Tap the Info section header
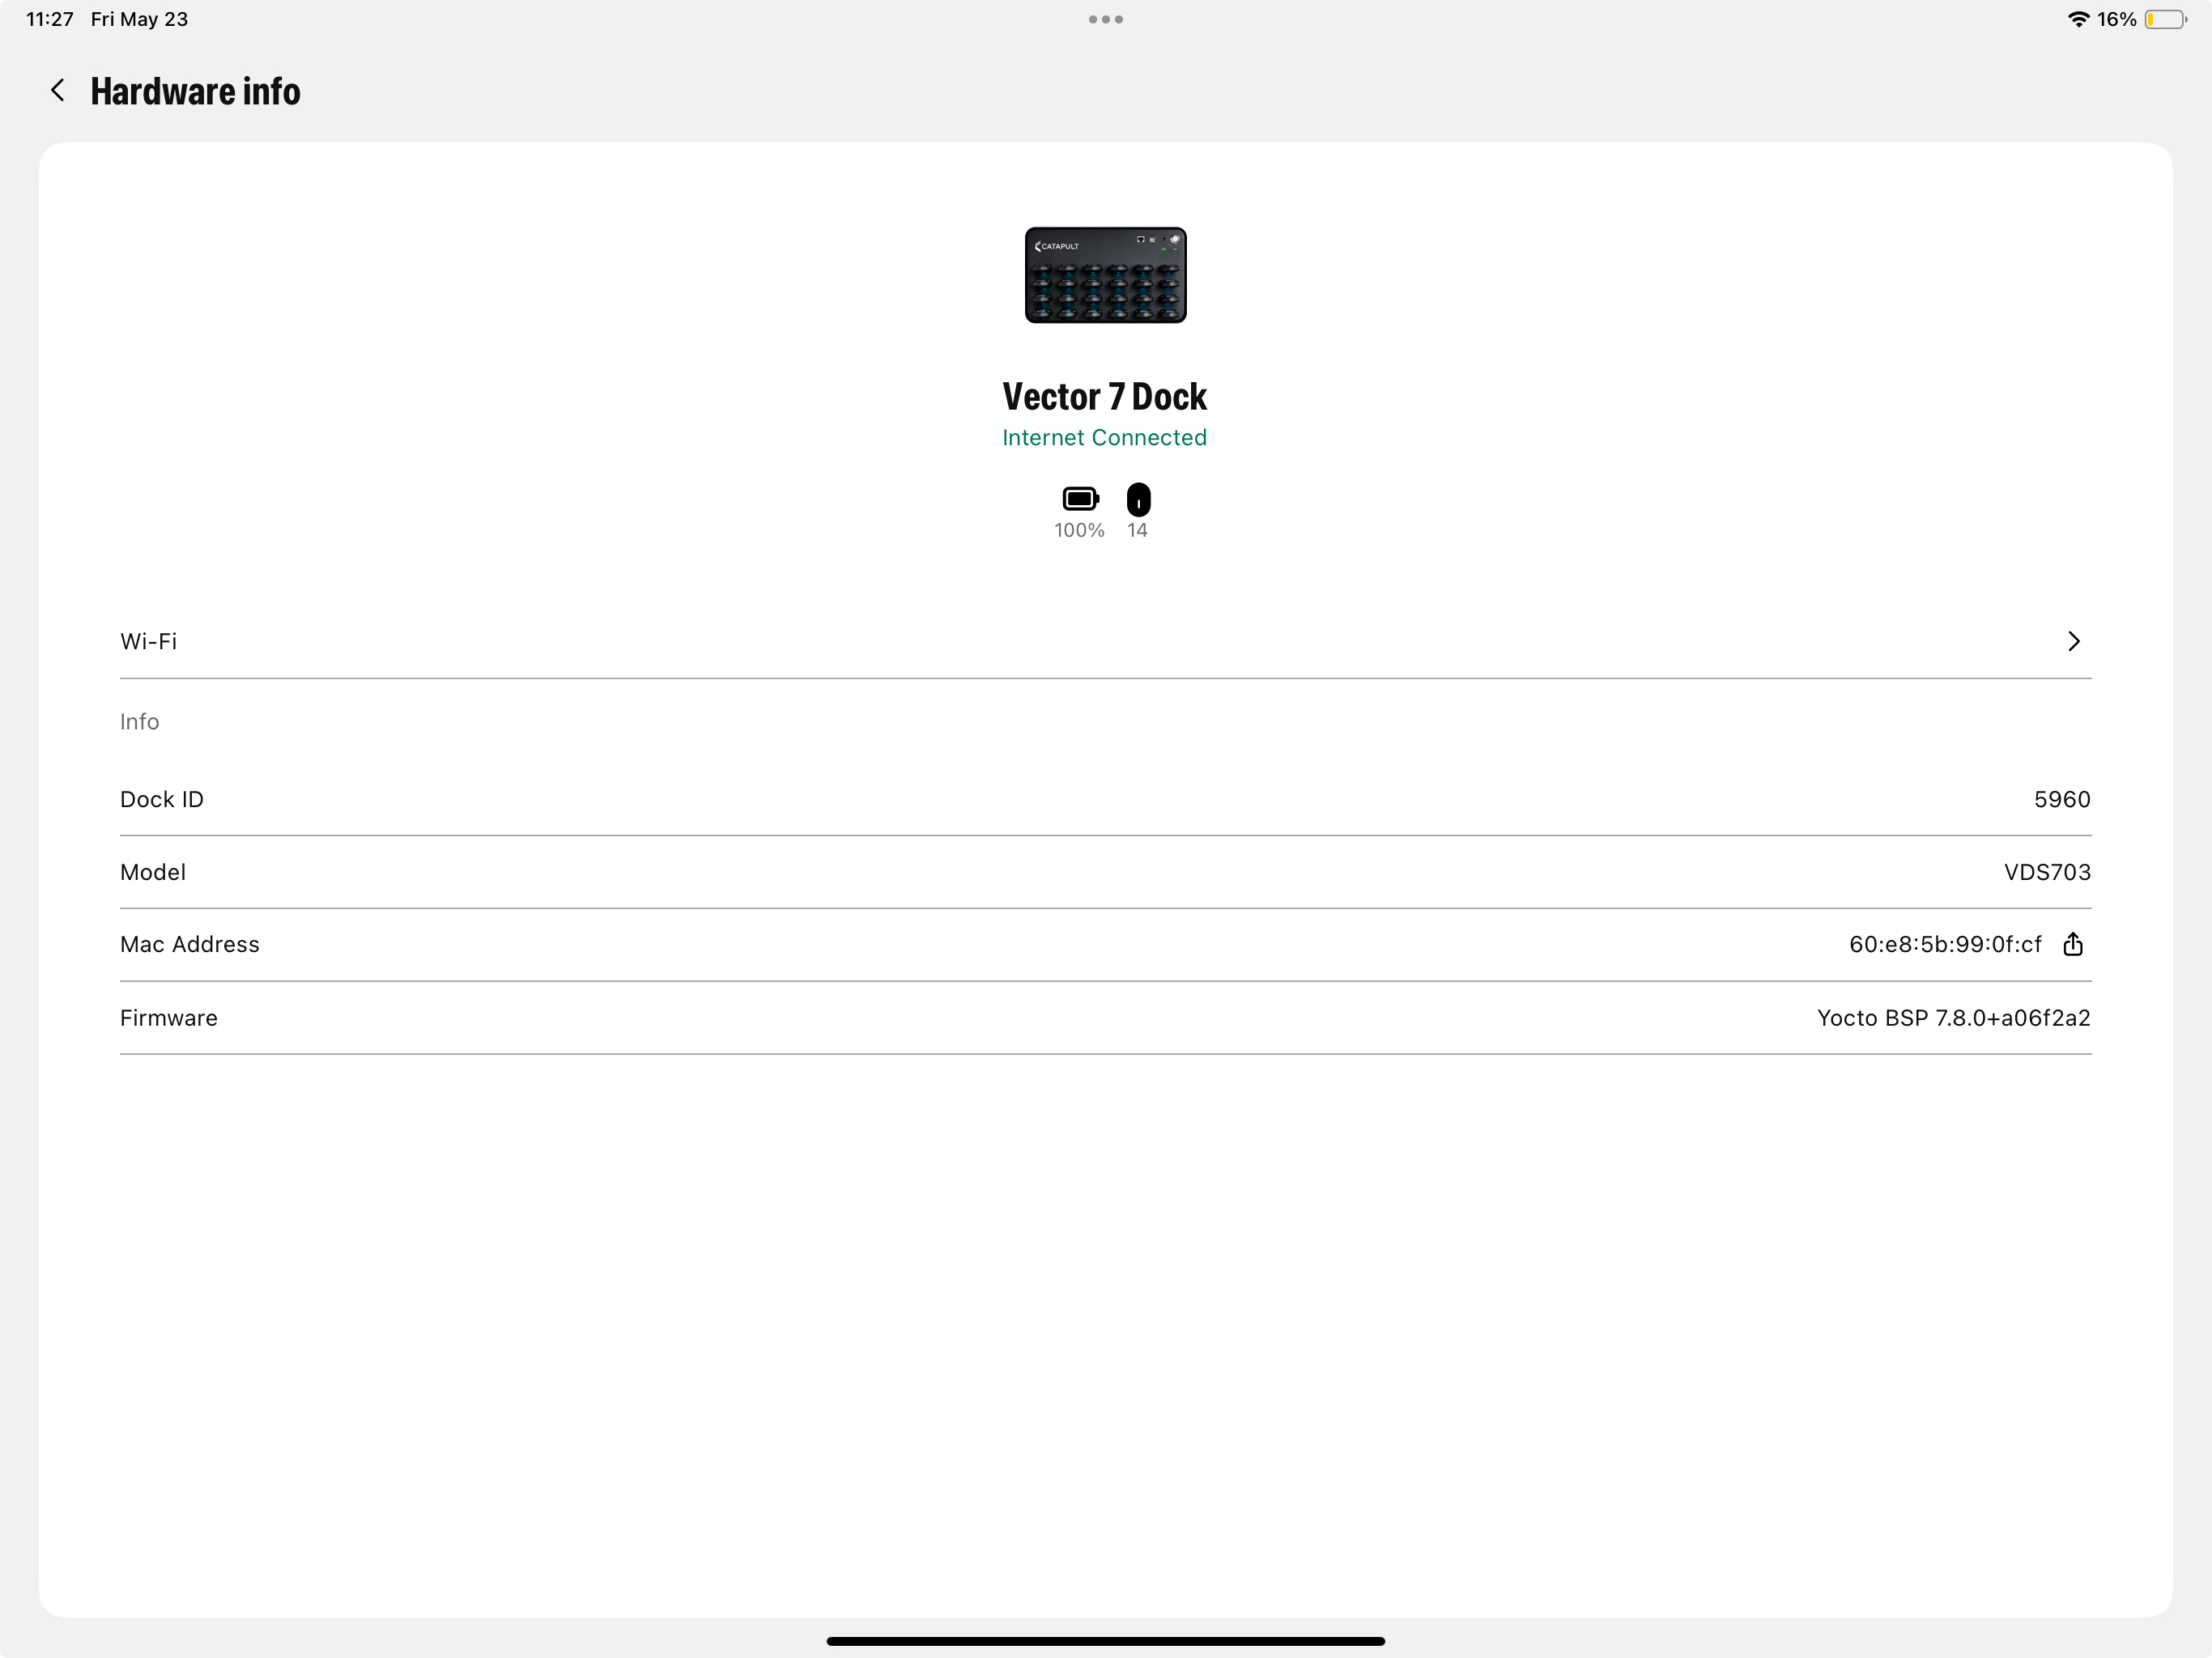Screen dimensions: 2212x1658 pyautogui.click(x=139, y=721)
